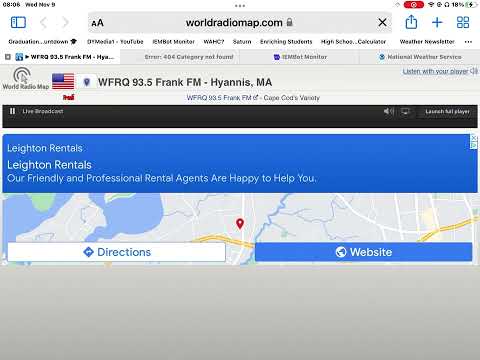
Task: Open the IEMBot Monitor bookmark
Action: coord(173,42)
